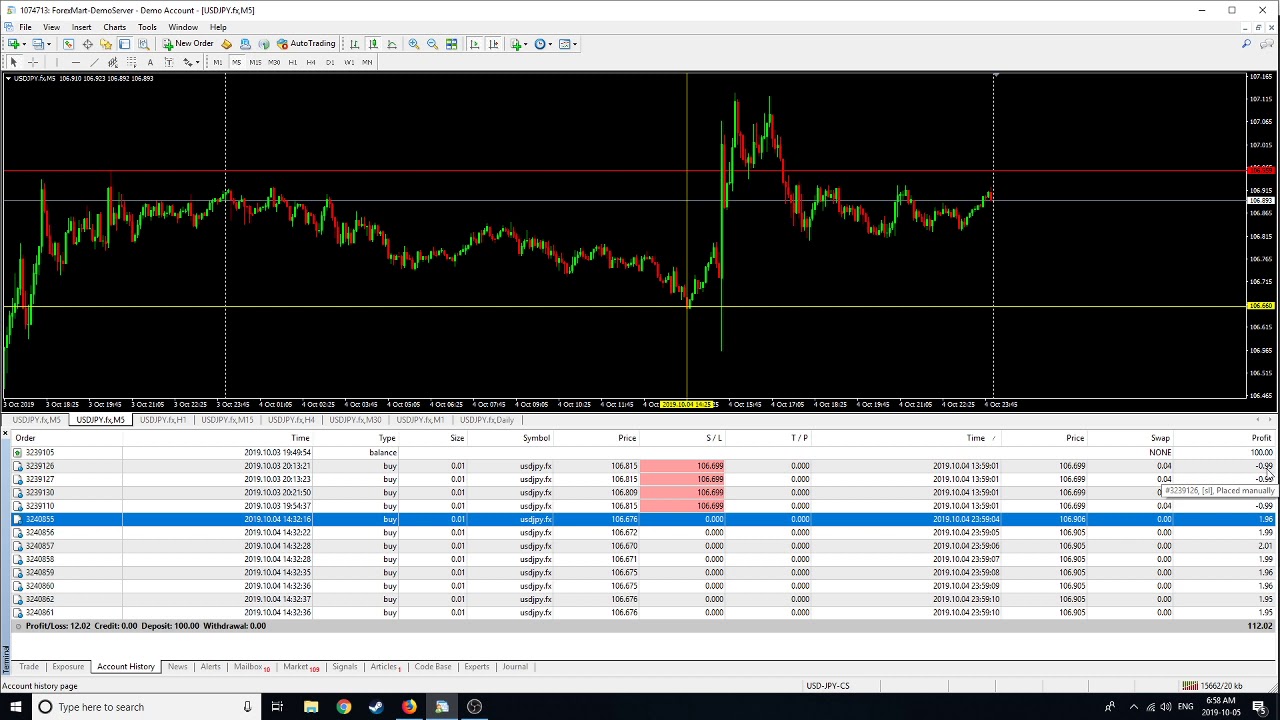Screen dimensions: 1280x720
Task: Open the Indicators list icon
Action: (x=516, y=44)
